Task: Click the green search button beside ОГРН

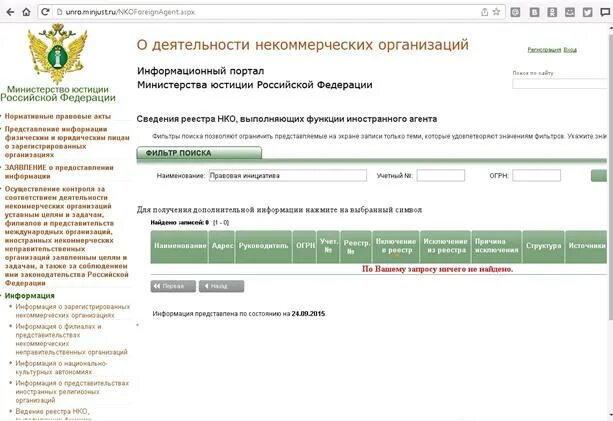Action: [x=599, y=176]
